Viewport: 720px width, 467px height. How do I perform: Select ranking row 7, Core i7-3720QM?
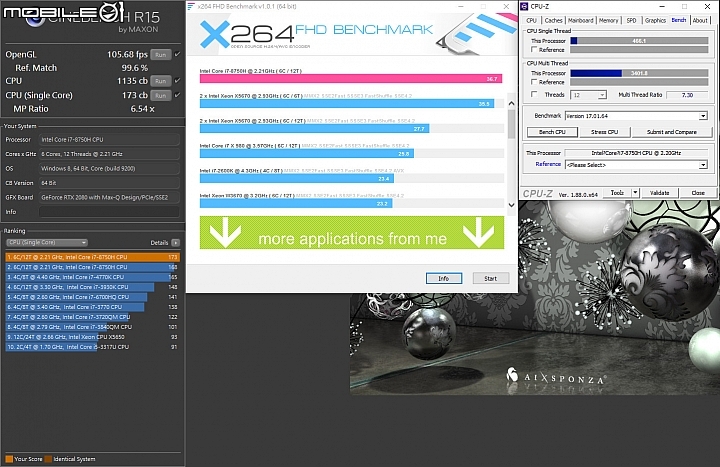92,317
